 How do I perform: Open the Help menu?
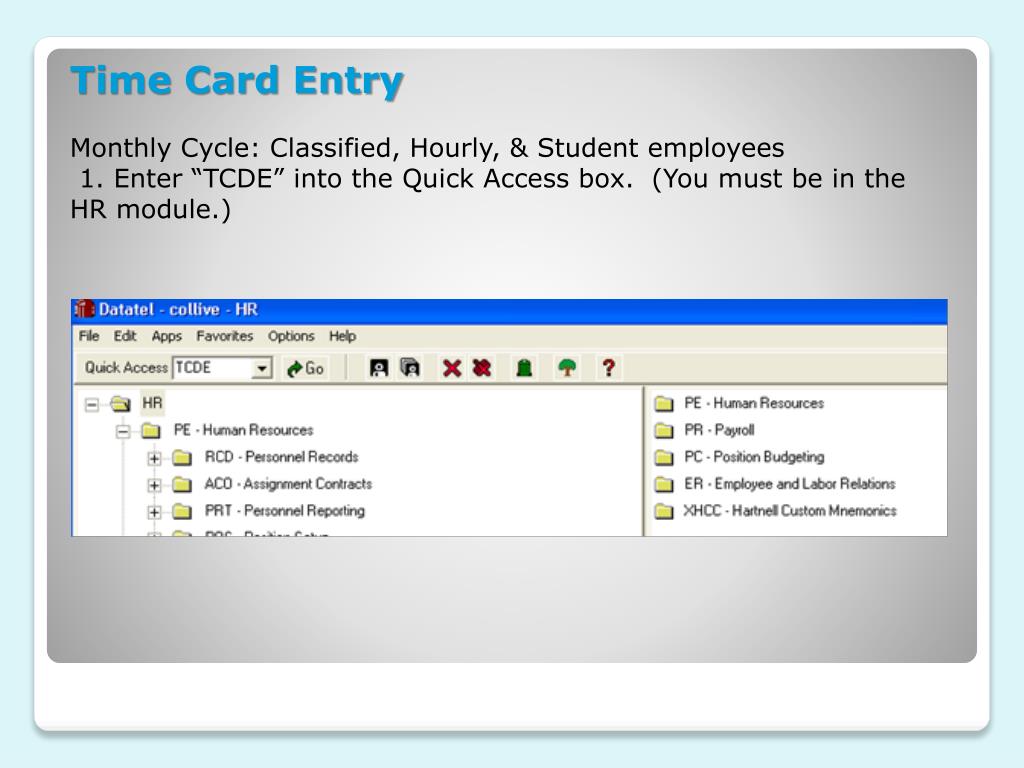pos(342,336)
